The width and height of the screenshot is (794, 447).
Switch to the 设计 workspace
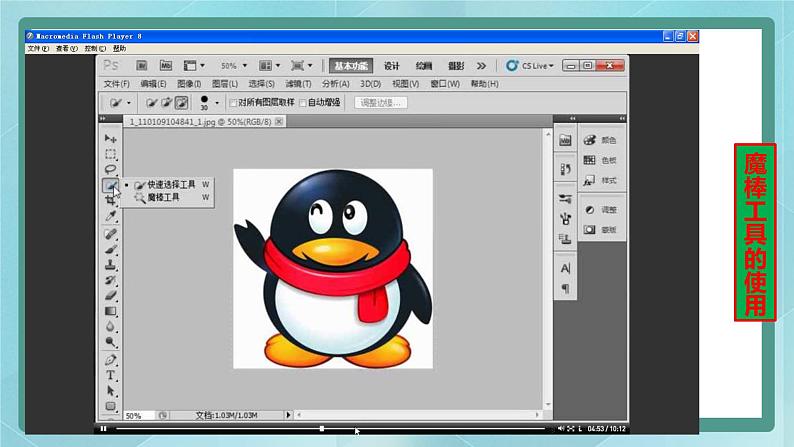(391, 66)
